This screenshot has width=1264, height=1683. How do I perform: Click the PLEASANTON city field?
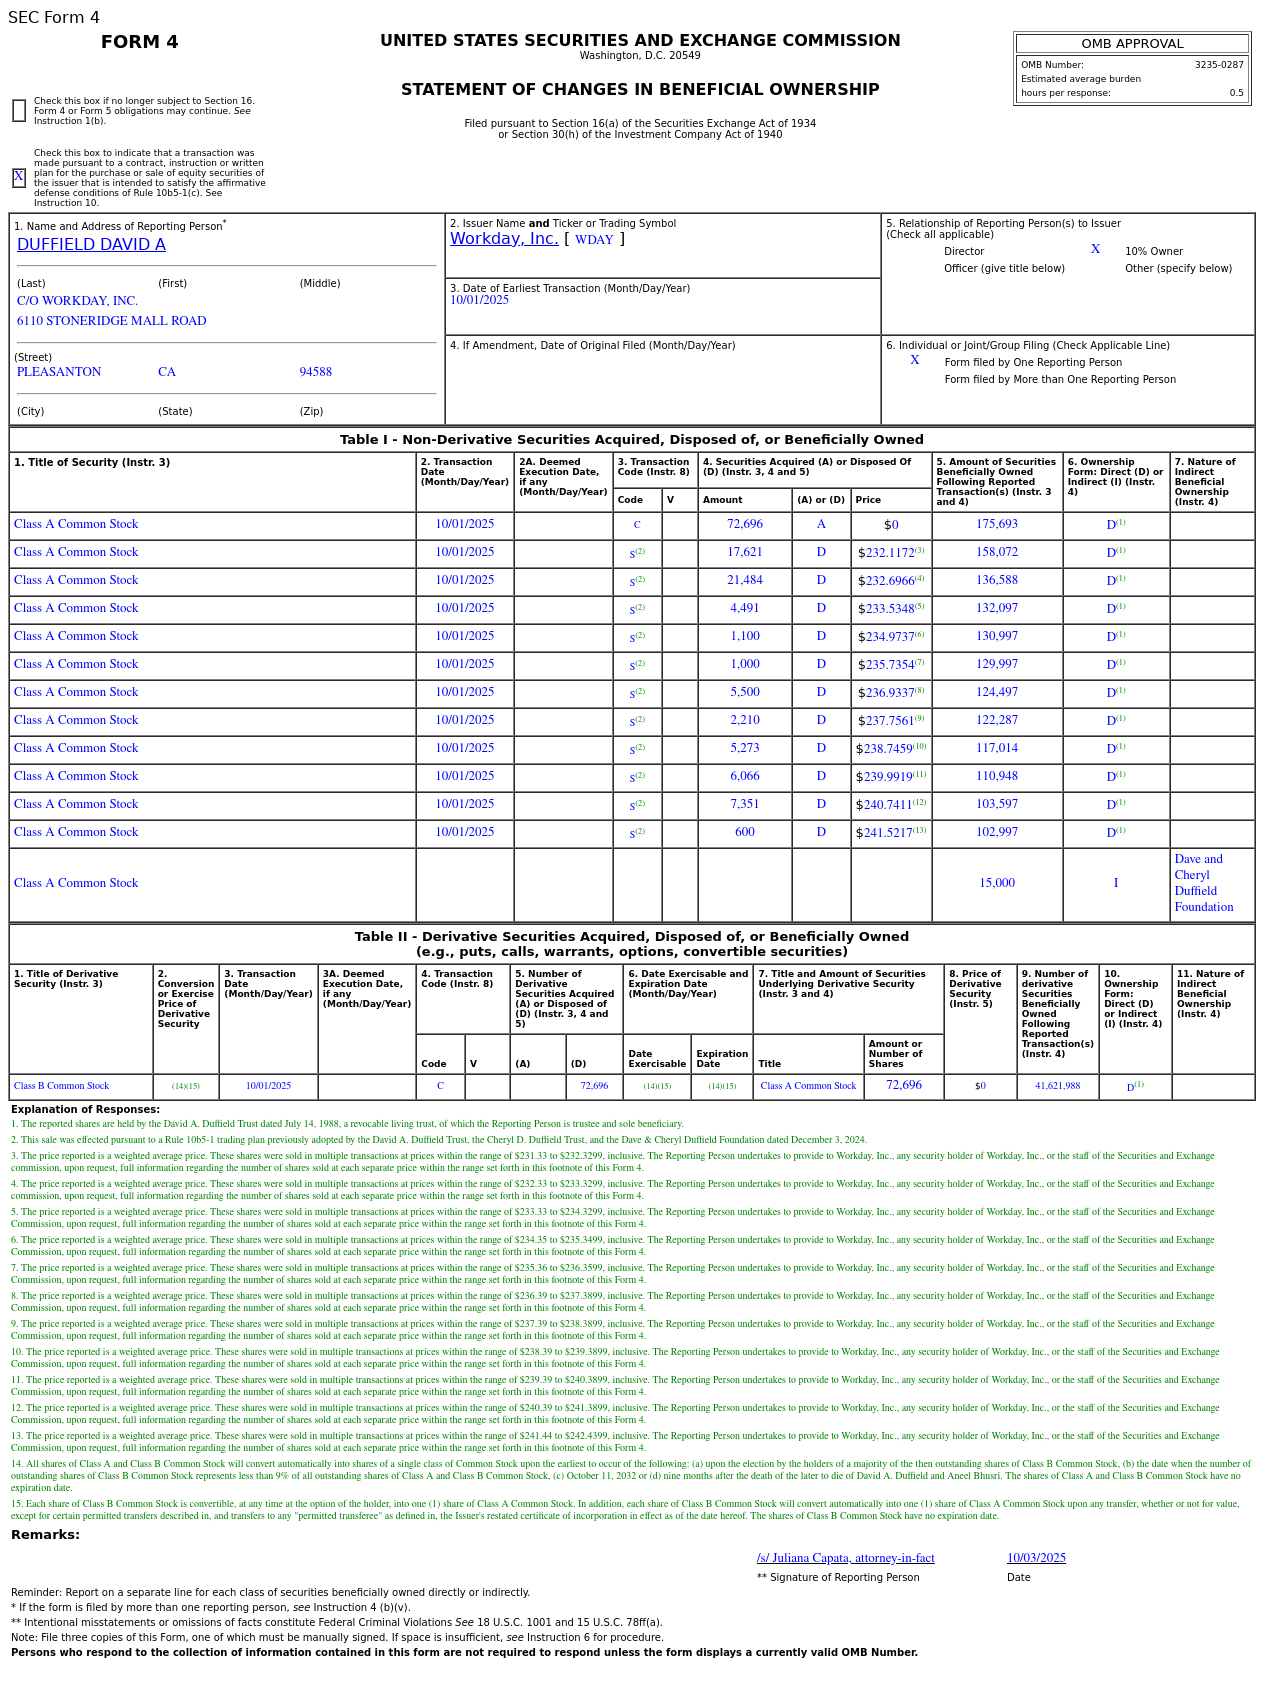(59, 372)
